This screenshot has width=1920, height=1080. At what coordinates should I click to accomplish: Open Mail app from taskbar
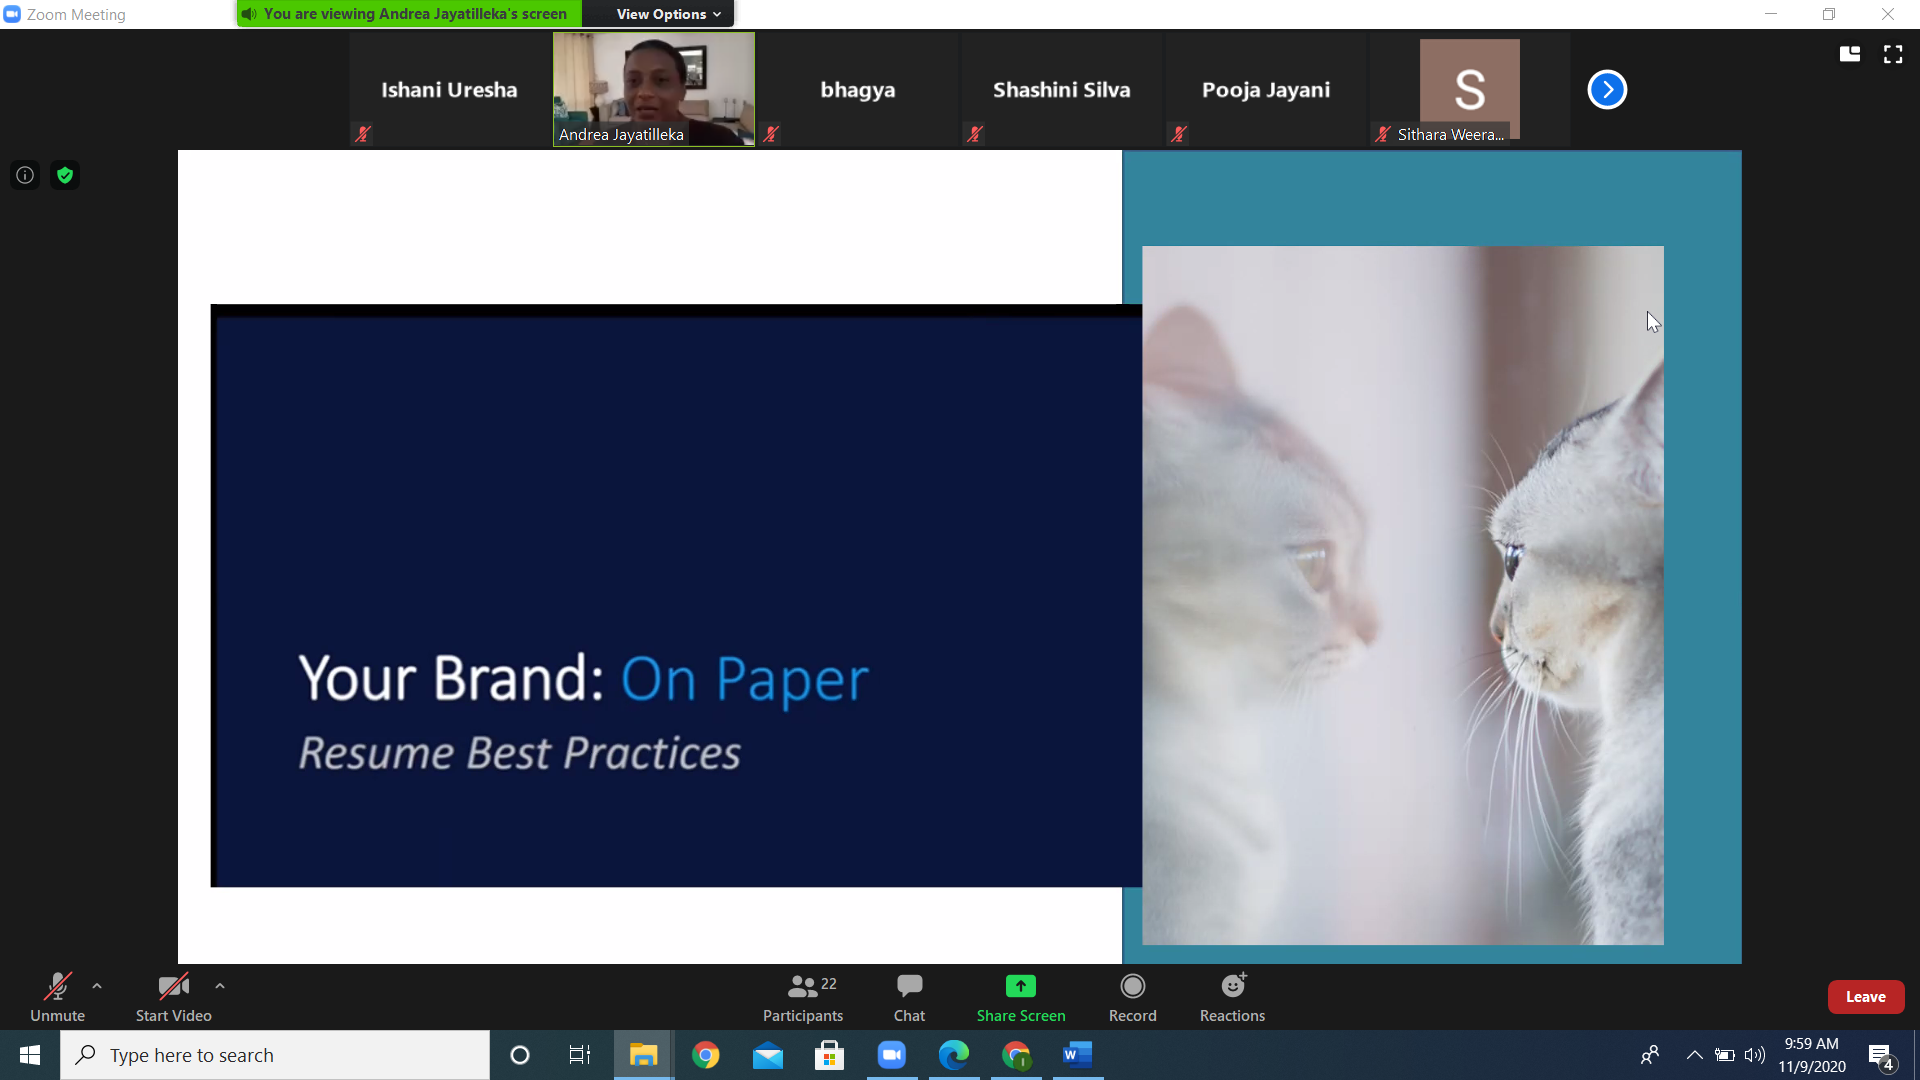click(x=768, y=1055)
